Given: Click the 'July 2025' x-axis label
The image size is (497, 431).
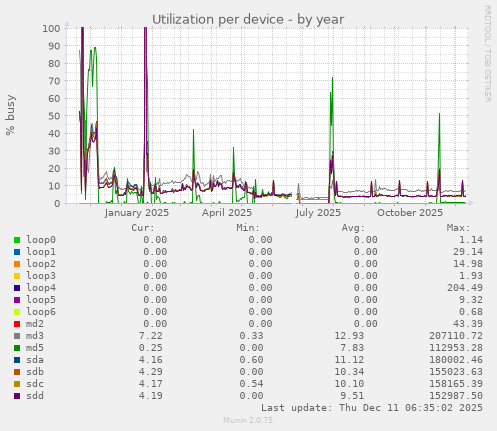Looking at the screenshot, I should point(318,213).
